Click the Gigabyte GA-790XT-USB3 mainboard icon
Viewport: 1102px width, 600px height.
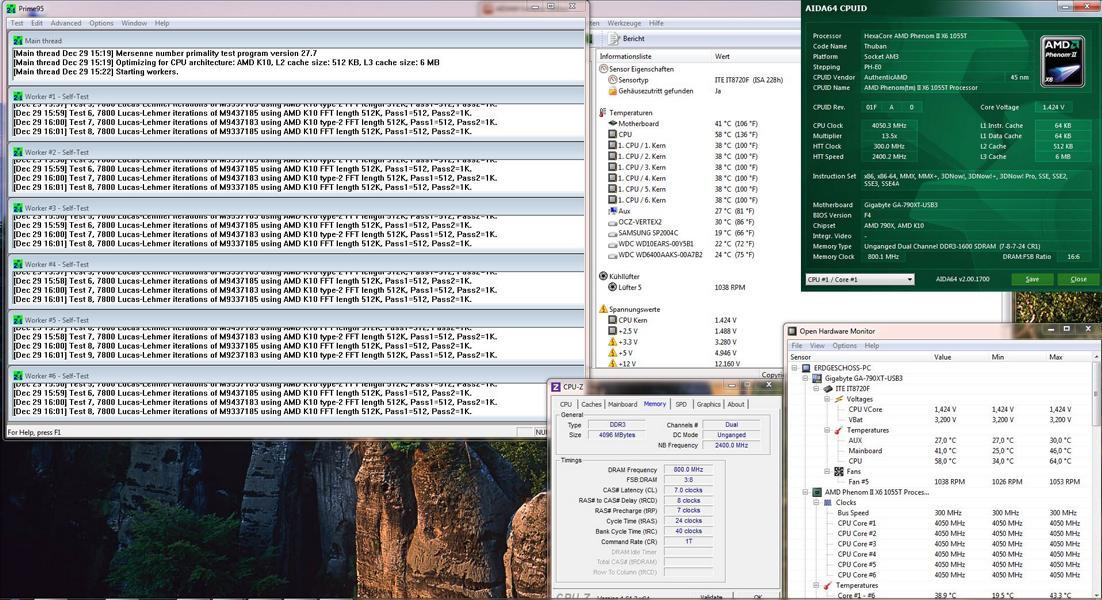point(816,378)
